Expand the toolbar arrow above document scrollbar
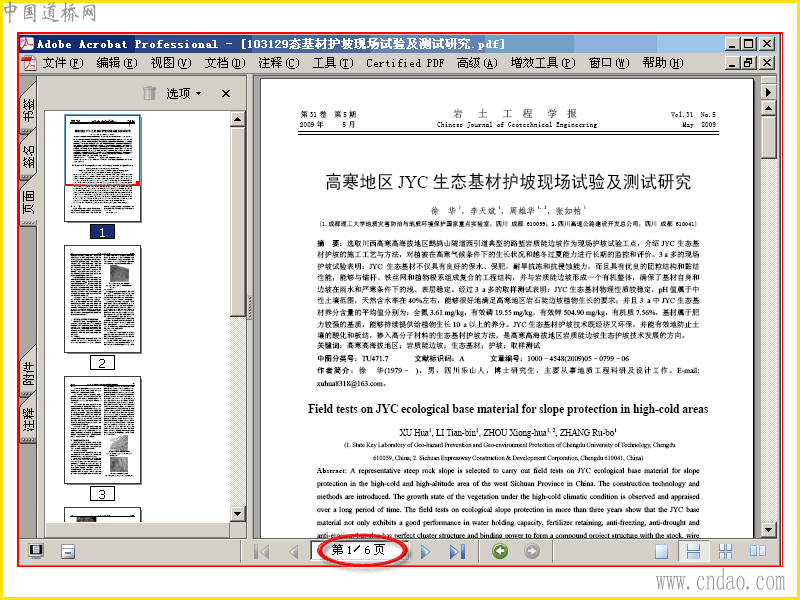This screenshot has height=600, width=800. tap(768, 92)
